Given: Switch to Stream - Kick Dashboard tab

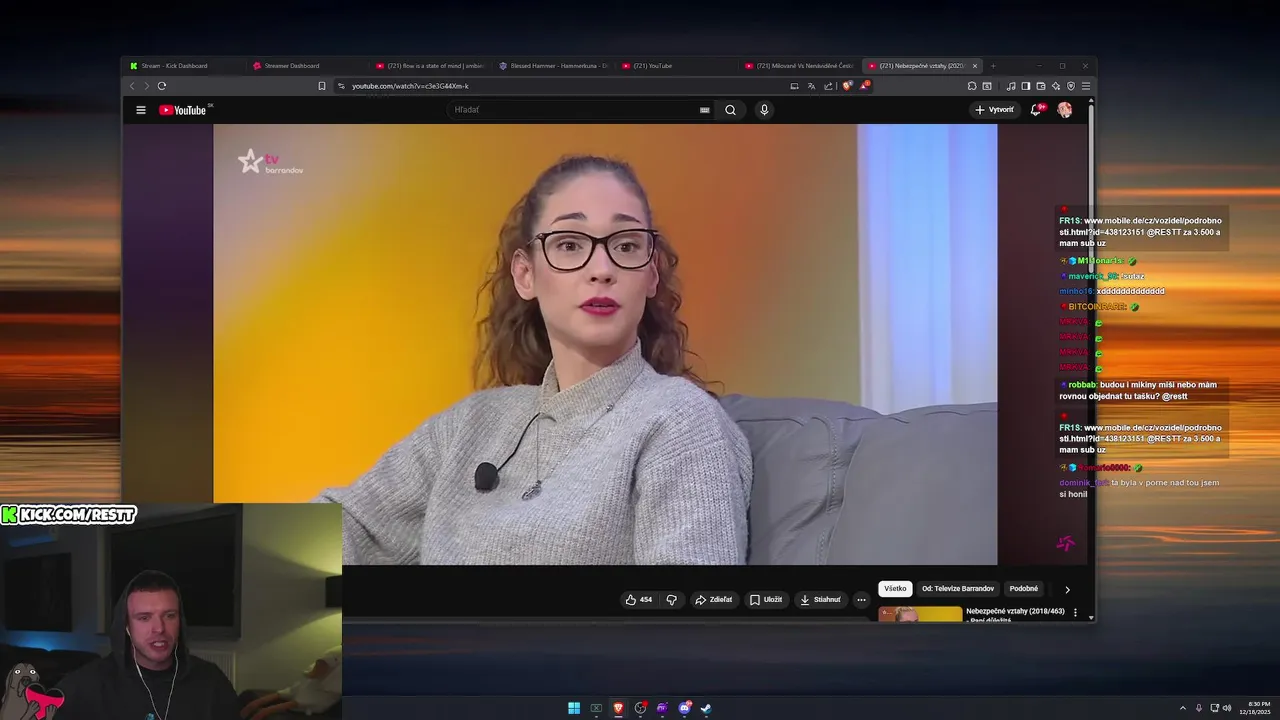Looking at the screenshot, I should pos(184,66).
